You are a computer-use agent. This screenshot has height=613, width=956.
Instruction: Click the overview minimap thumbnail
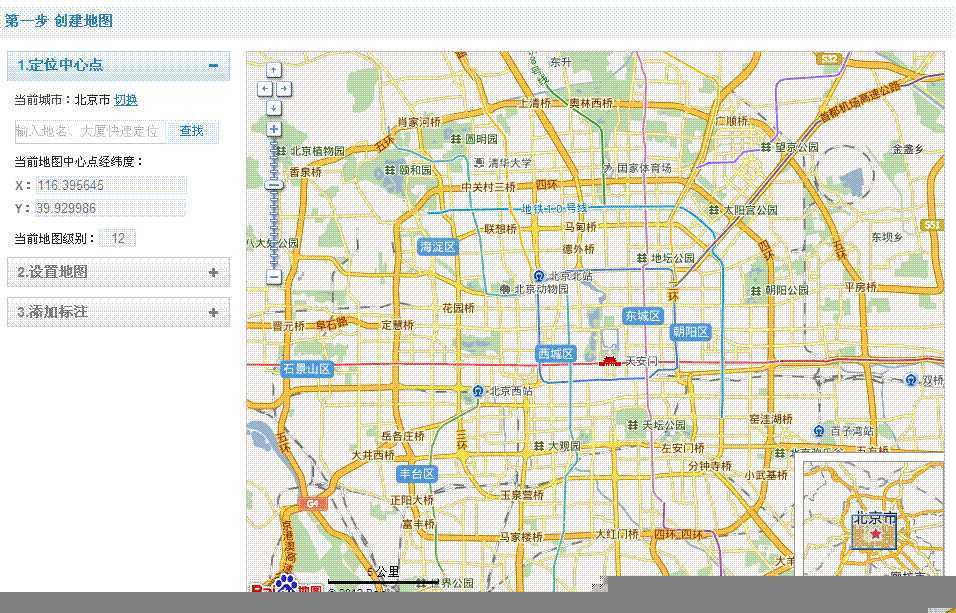(x=873, y=519)
